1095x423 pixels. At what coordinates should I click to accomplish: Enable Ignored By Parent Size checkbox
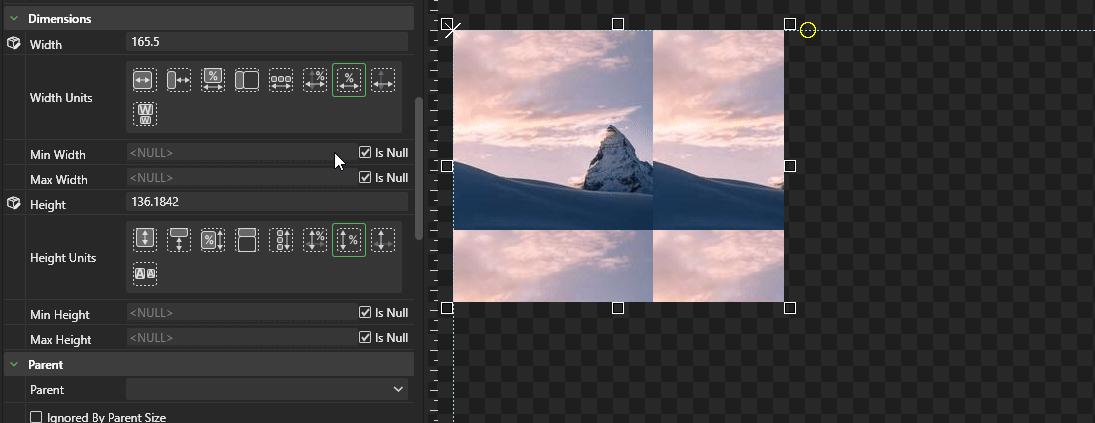coord(36,417)
